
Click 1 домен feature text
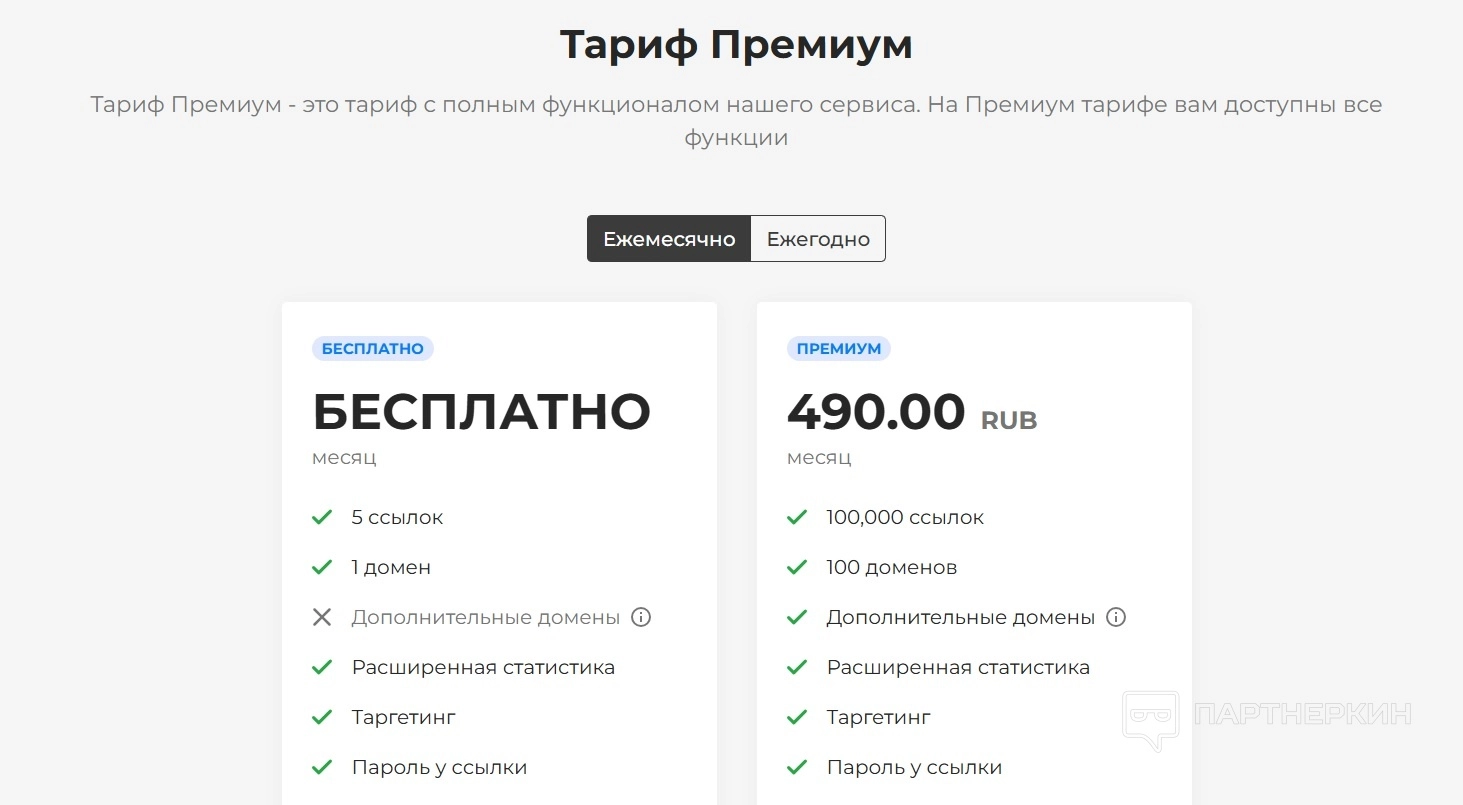pyautogui.click(x=391, y=567)
